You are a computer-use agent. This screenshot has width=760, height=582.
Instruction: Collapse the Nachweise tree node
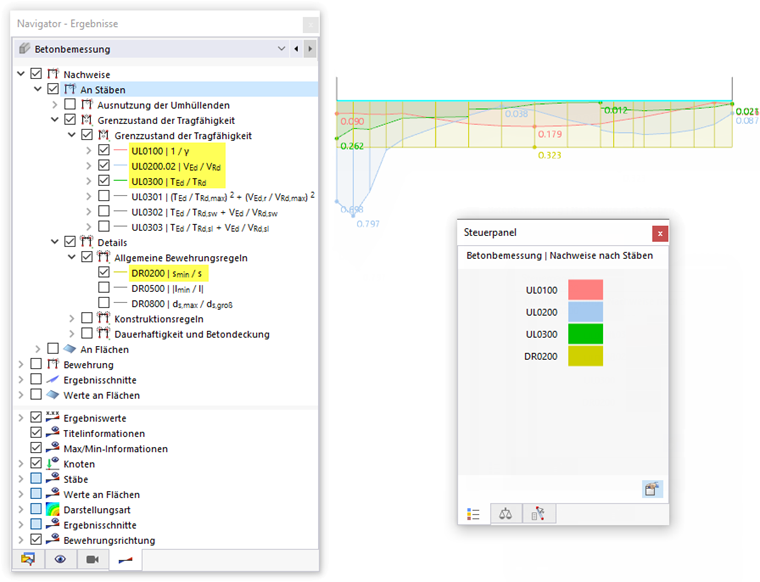(21, 74)
